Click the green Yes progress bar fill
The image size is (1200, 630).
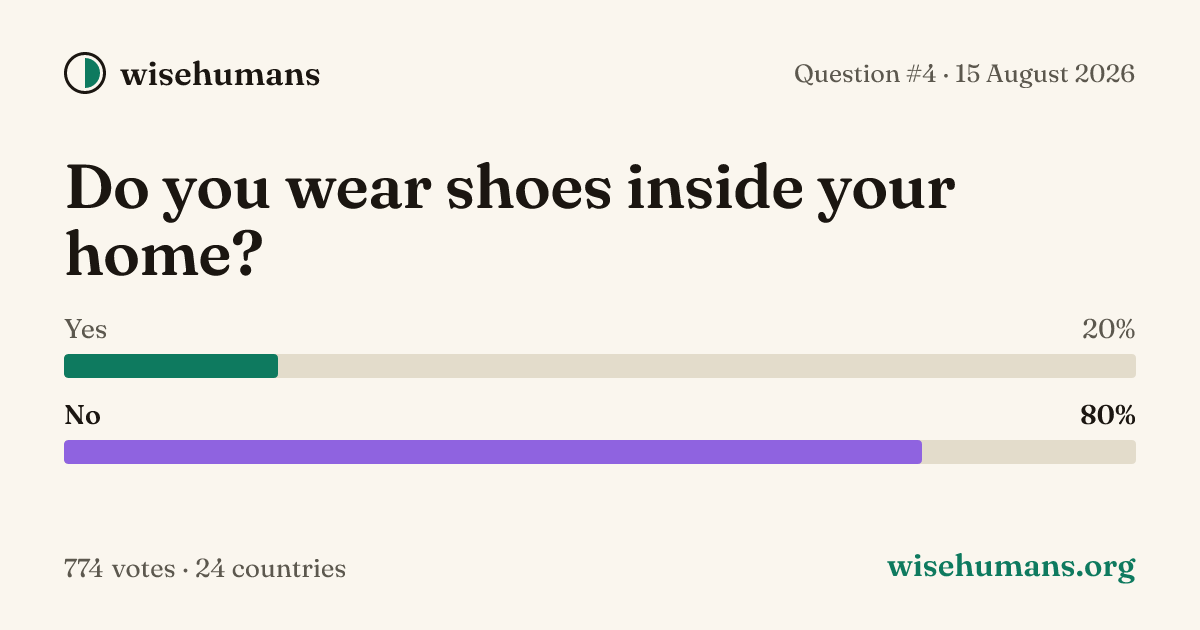click(171, 366)
